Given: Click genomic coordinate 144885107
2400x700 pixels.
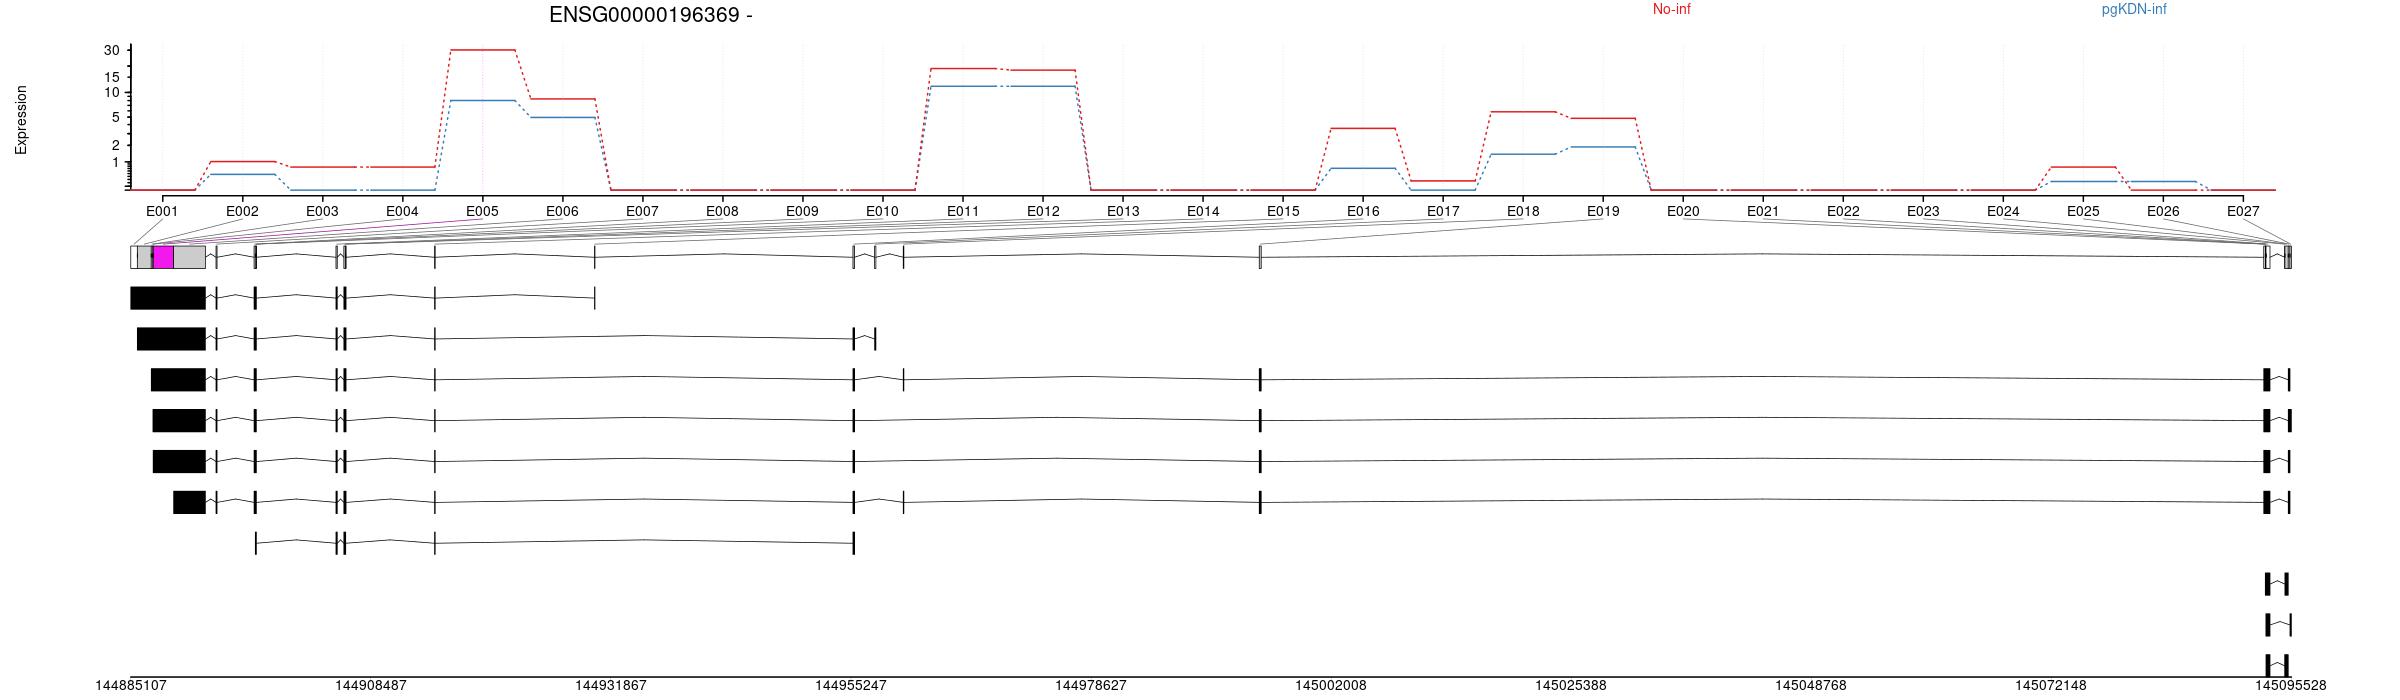Looking at the screenshot, I should click(131, 686).
